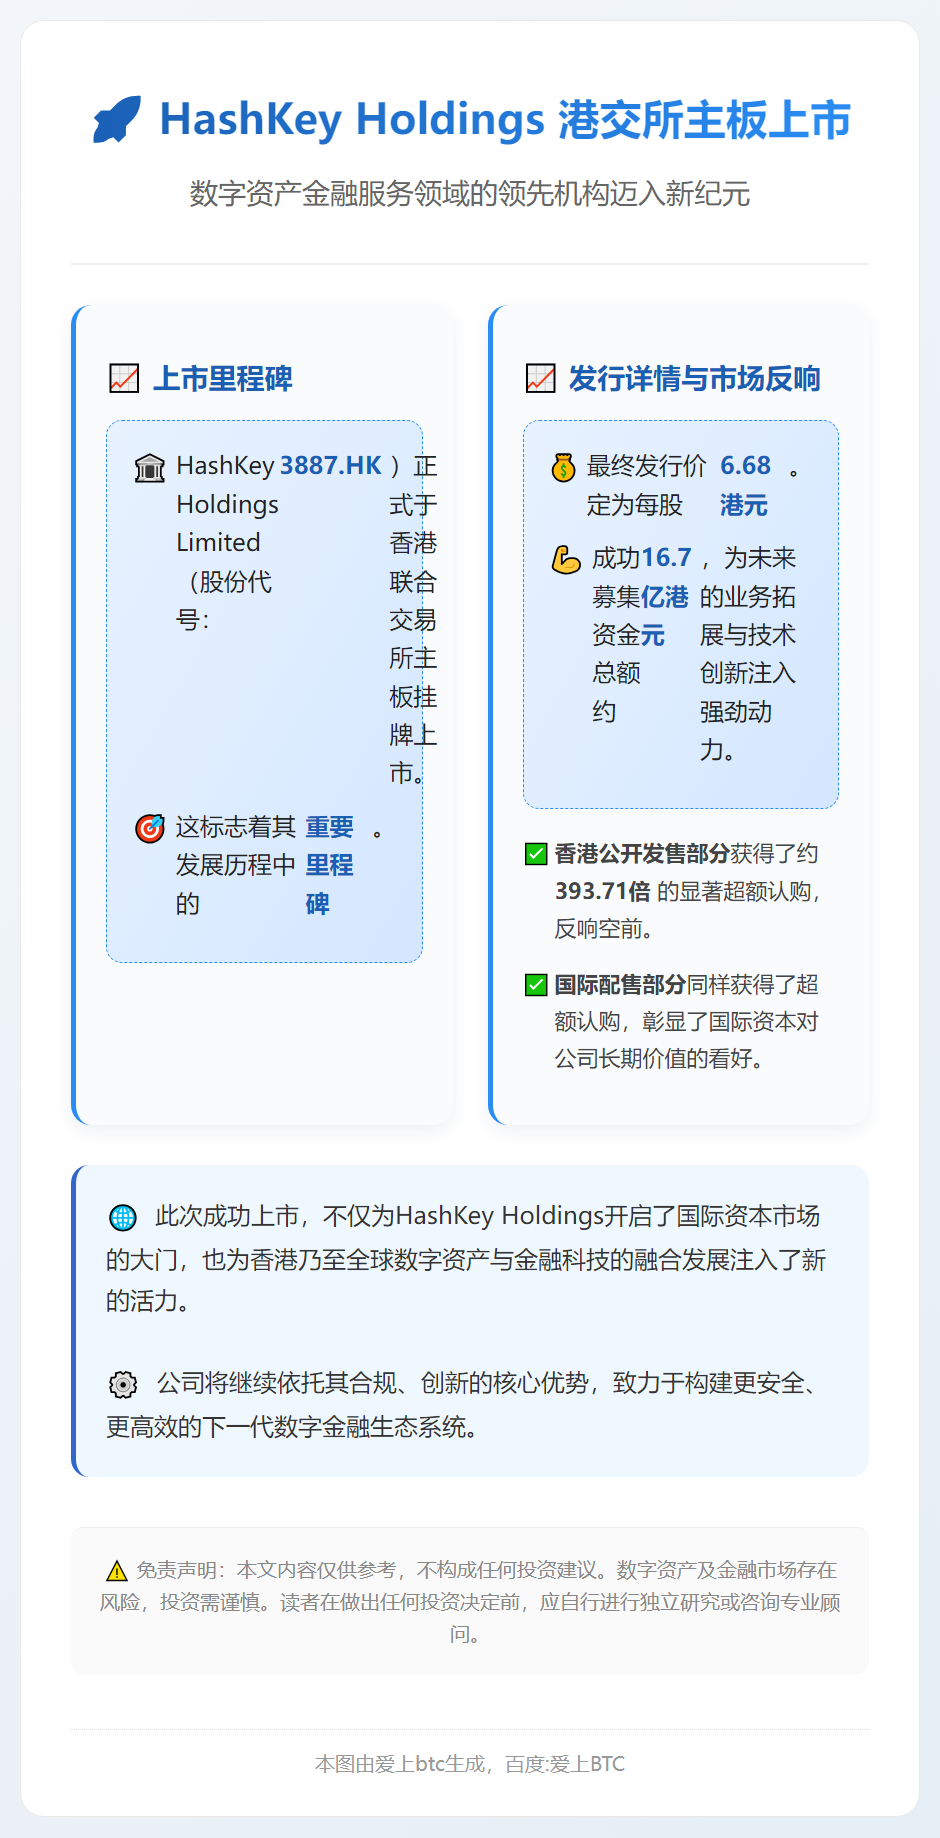The height and width of the screenshot is (1838, 940).
Task: Click the stock code 3887.HK
Action: (x=331, y=466)
